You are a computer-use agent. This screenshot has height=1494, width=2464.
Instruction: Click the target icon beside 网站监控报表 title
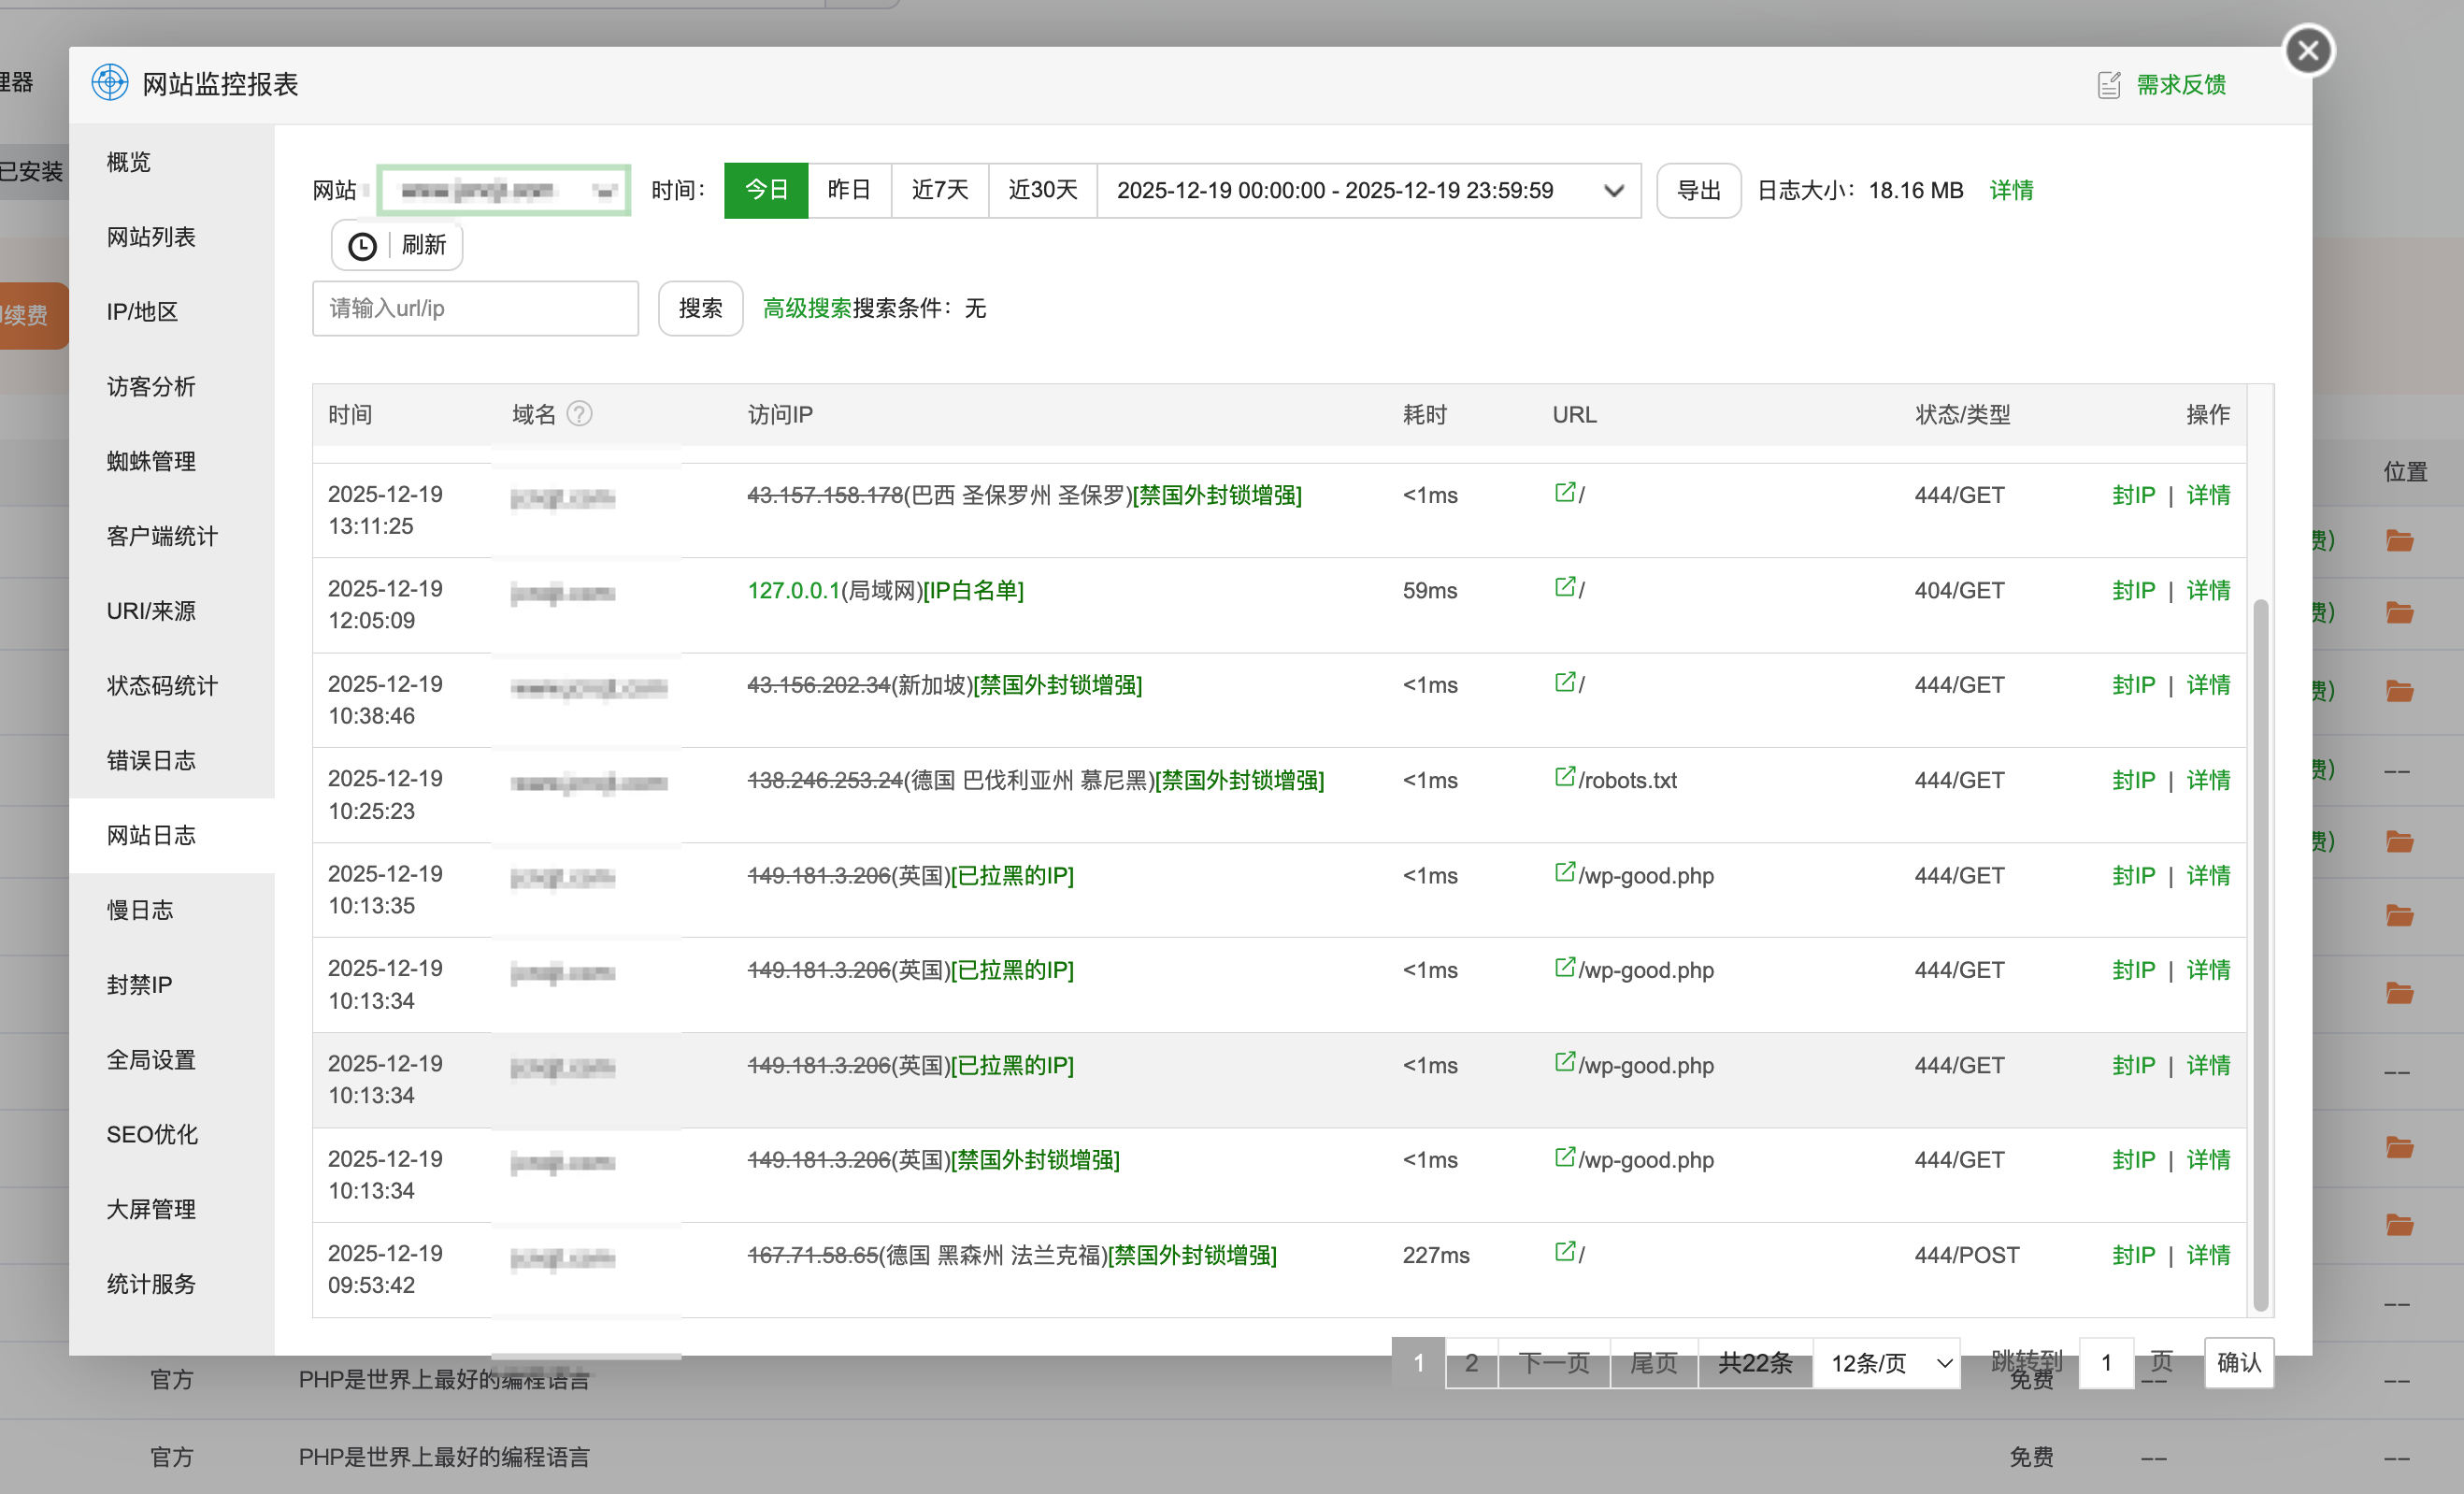point(110,83)
